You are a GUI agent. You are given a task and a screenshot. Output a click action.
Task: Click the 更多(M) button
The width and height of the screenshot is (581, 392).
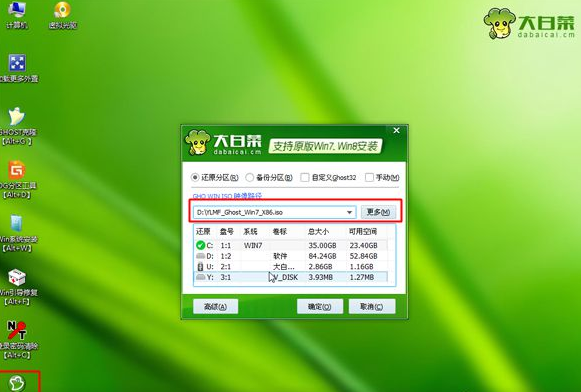click(x=378, y=212)
